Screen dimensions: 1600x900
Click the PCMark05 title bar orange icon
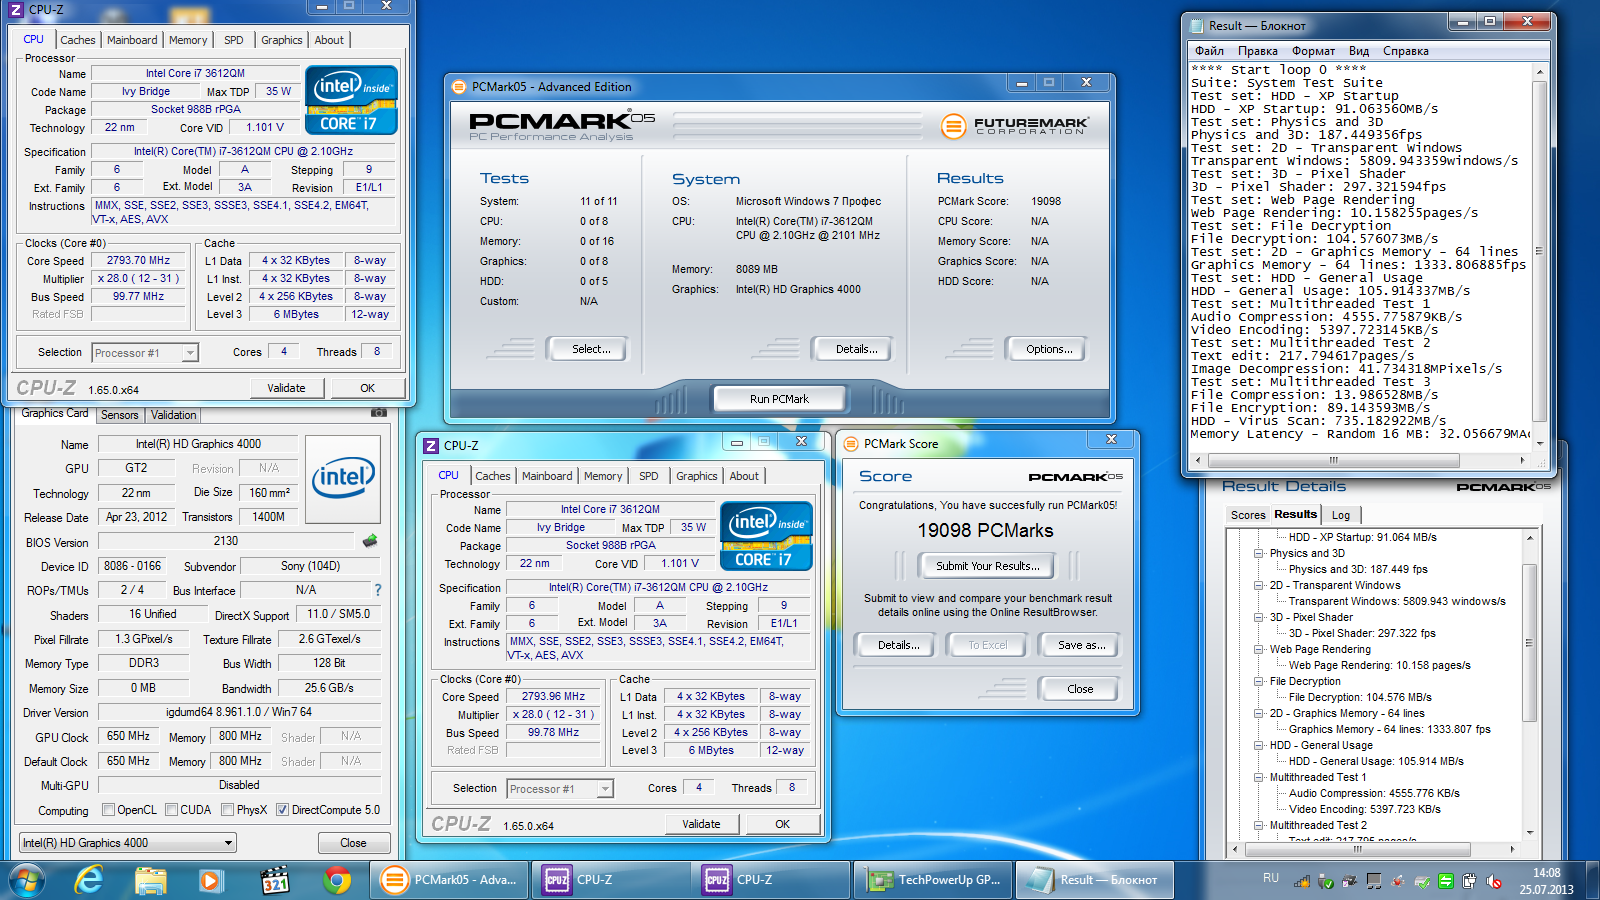459,87
